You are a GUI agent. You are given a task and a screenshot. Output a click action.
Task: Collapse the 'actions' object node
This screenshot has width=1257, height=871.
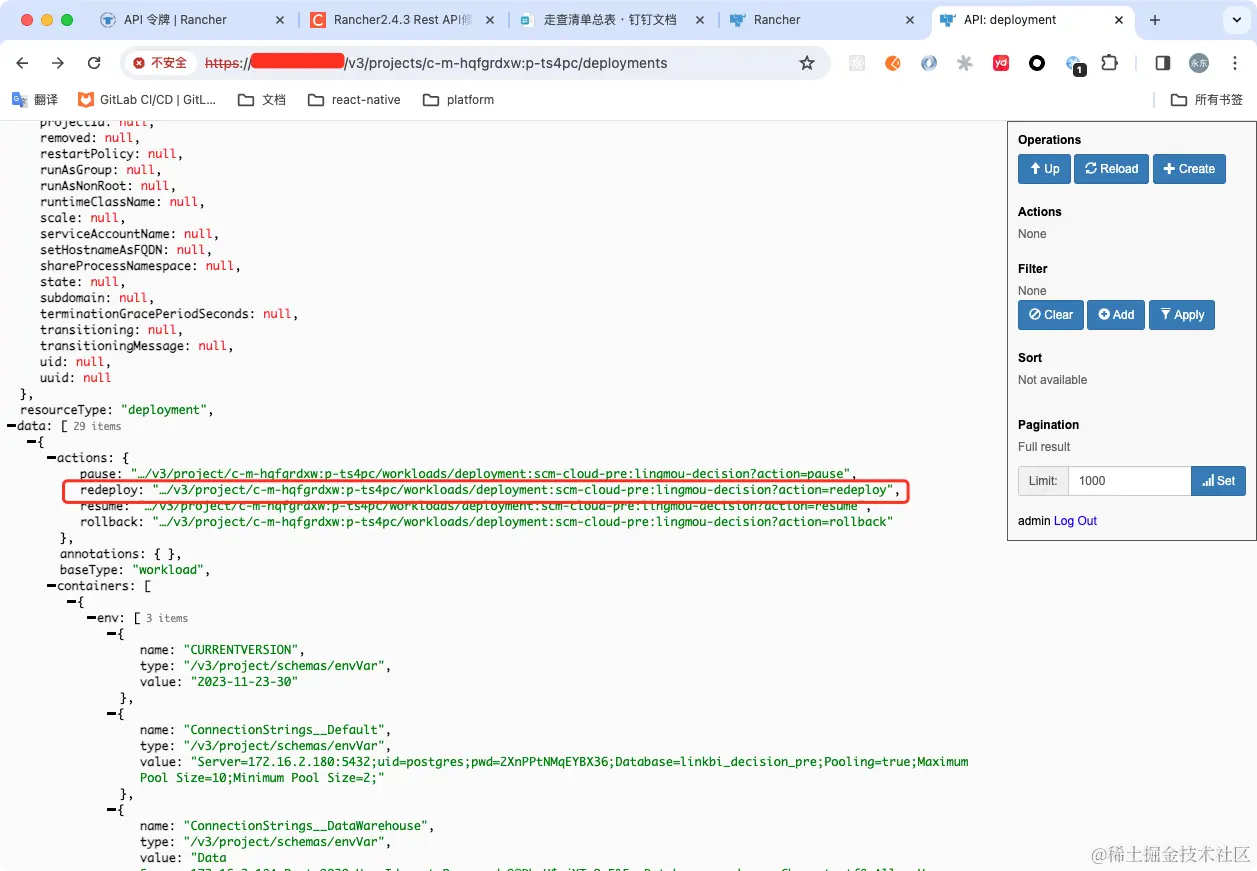click(51, 458)
